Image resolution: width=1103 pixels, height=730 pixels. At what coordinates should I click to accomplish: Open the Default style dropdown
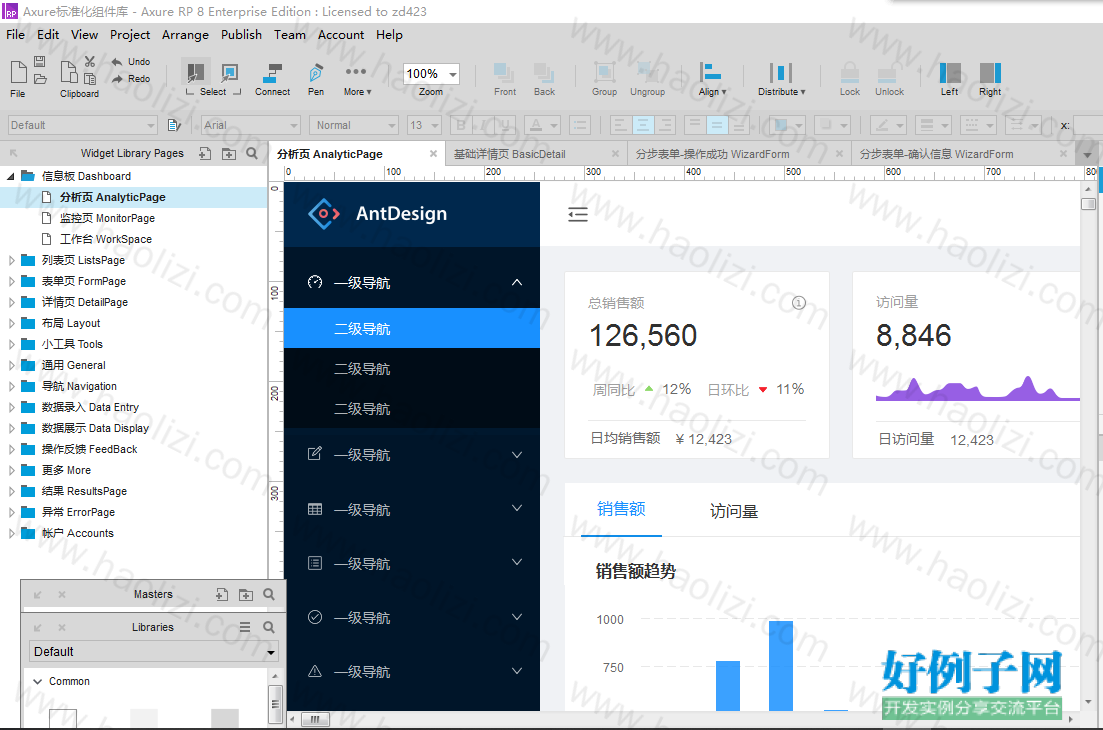click(82, 125)
